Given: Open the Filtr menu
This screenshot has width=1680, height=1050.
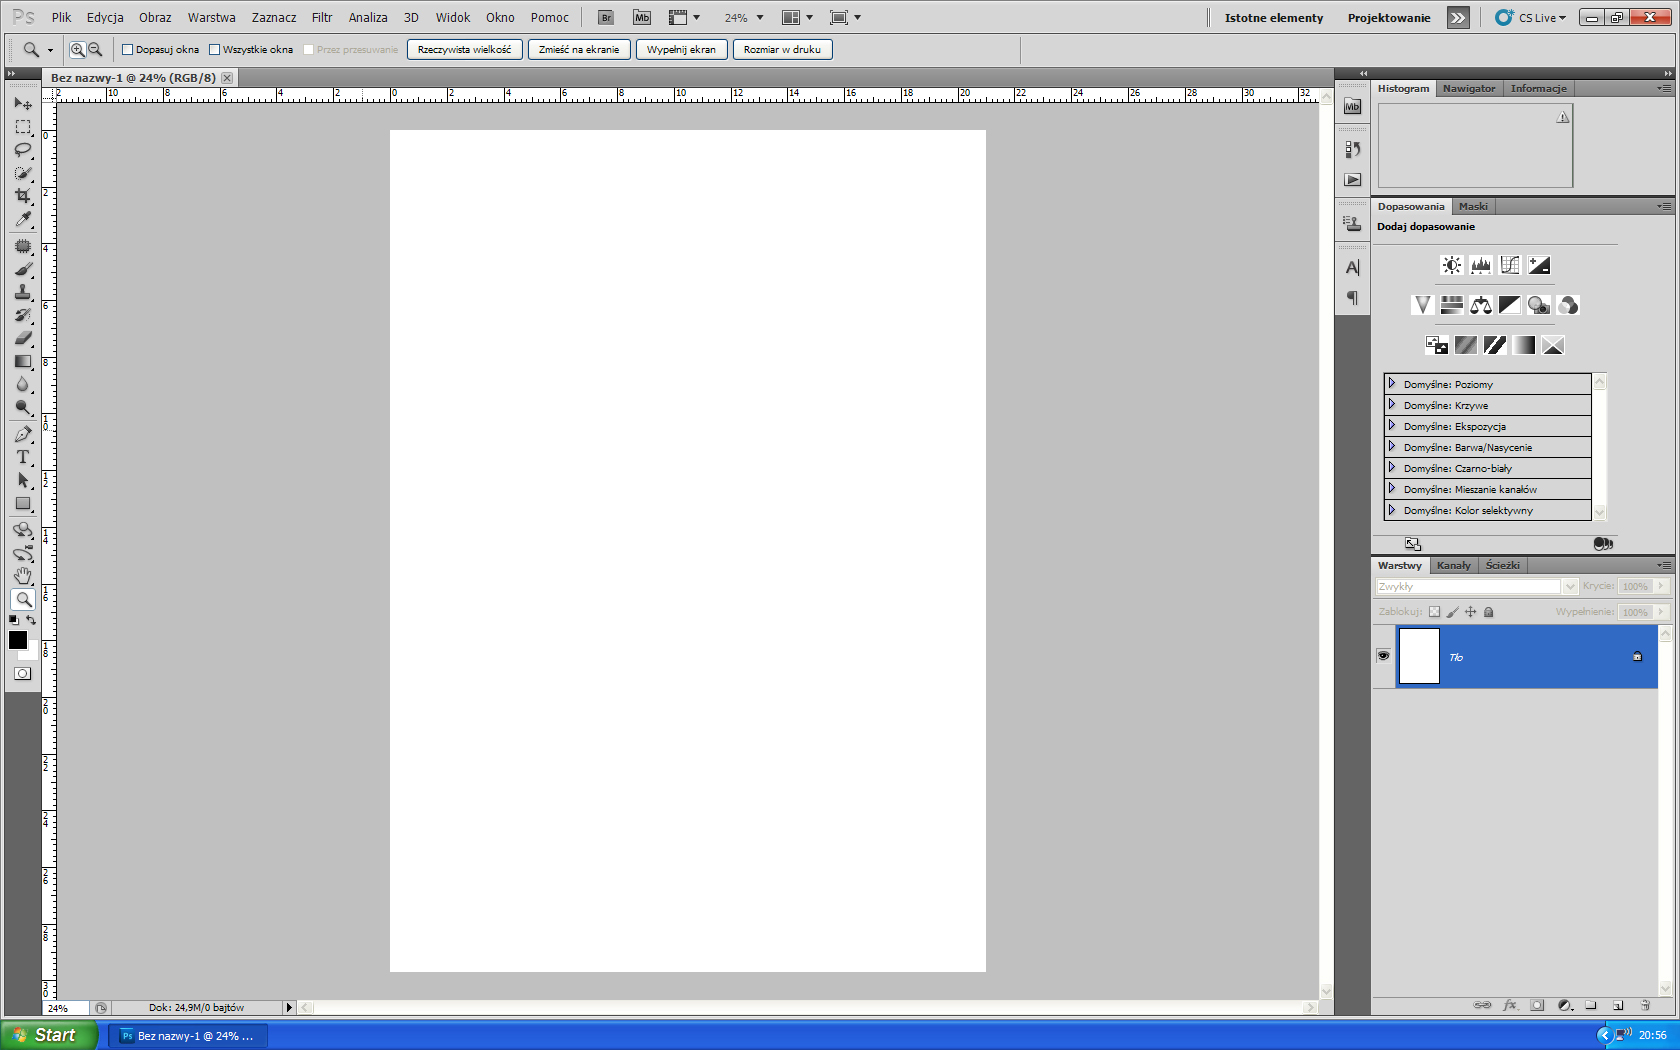Looking at the screenshot, I should pos(321,18).
